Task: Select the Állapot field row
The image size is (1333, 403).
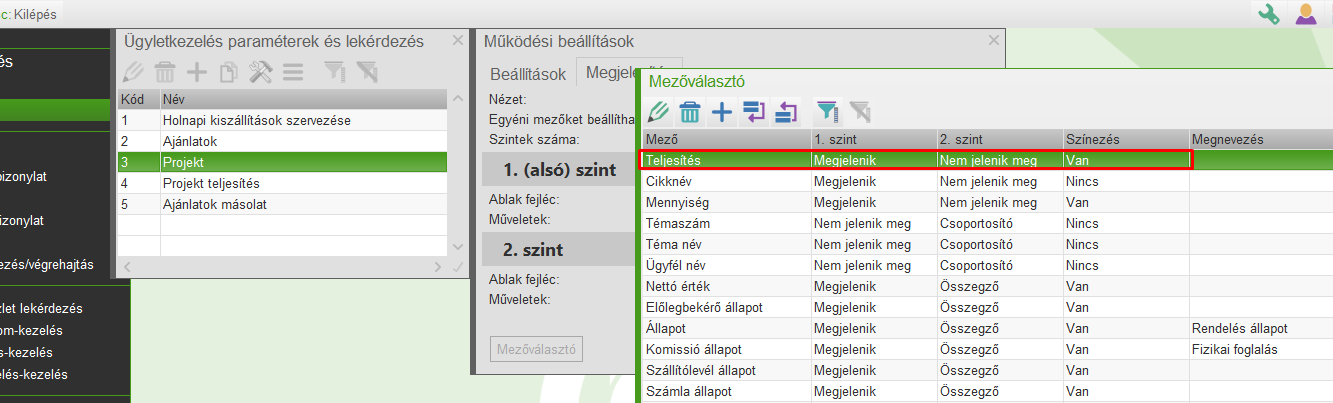Action: [986, 328]
